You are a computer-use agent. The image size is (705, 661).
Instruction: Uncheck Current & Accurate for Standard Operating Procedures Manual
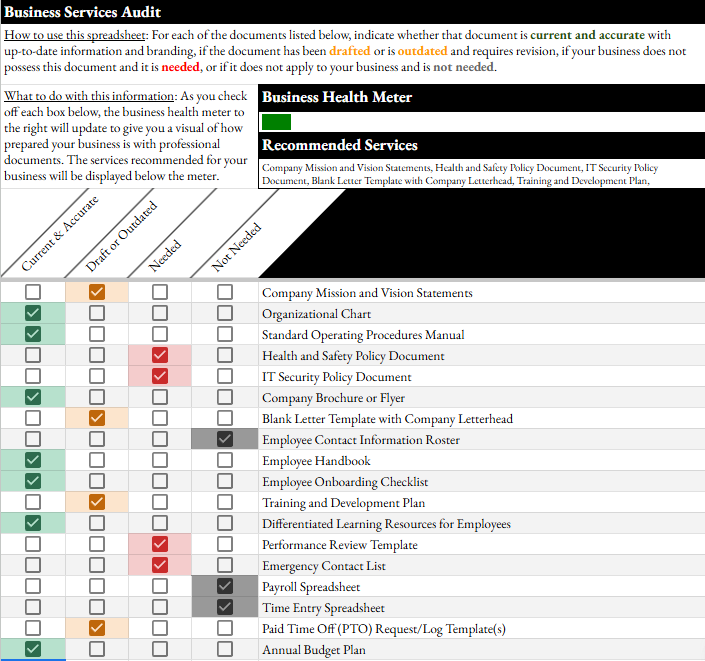point(33,334)
